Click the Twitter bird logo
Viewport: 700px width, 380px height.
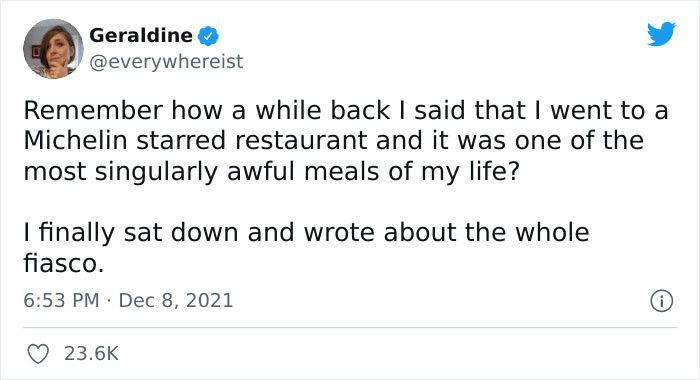click(661, 33)
